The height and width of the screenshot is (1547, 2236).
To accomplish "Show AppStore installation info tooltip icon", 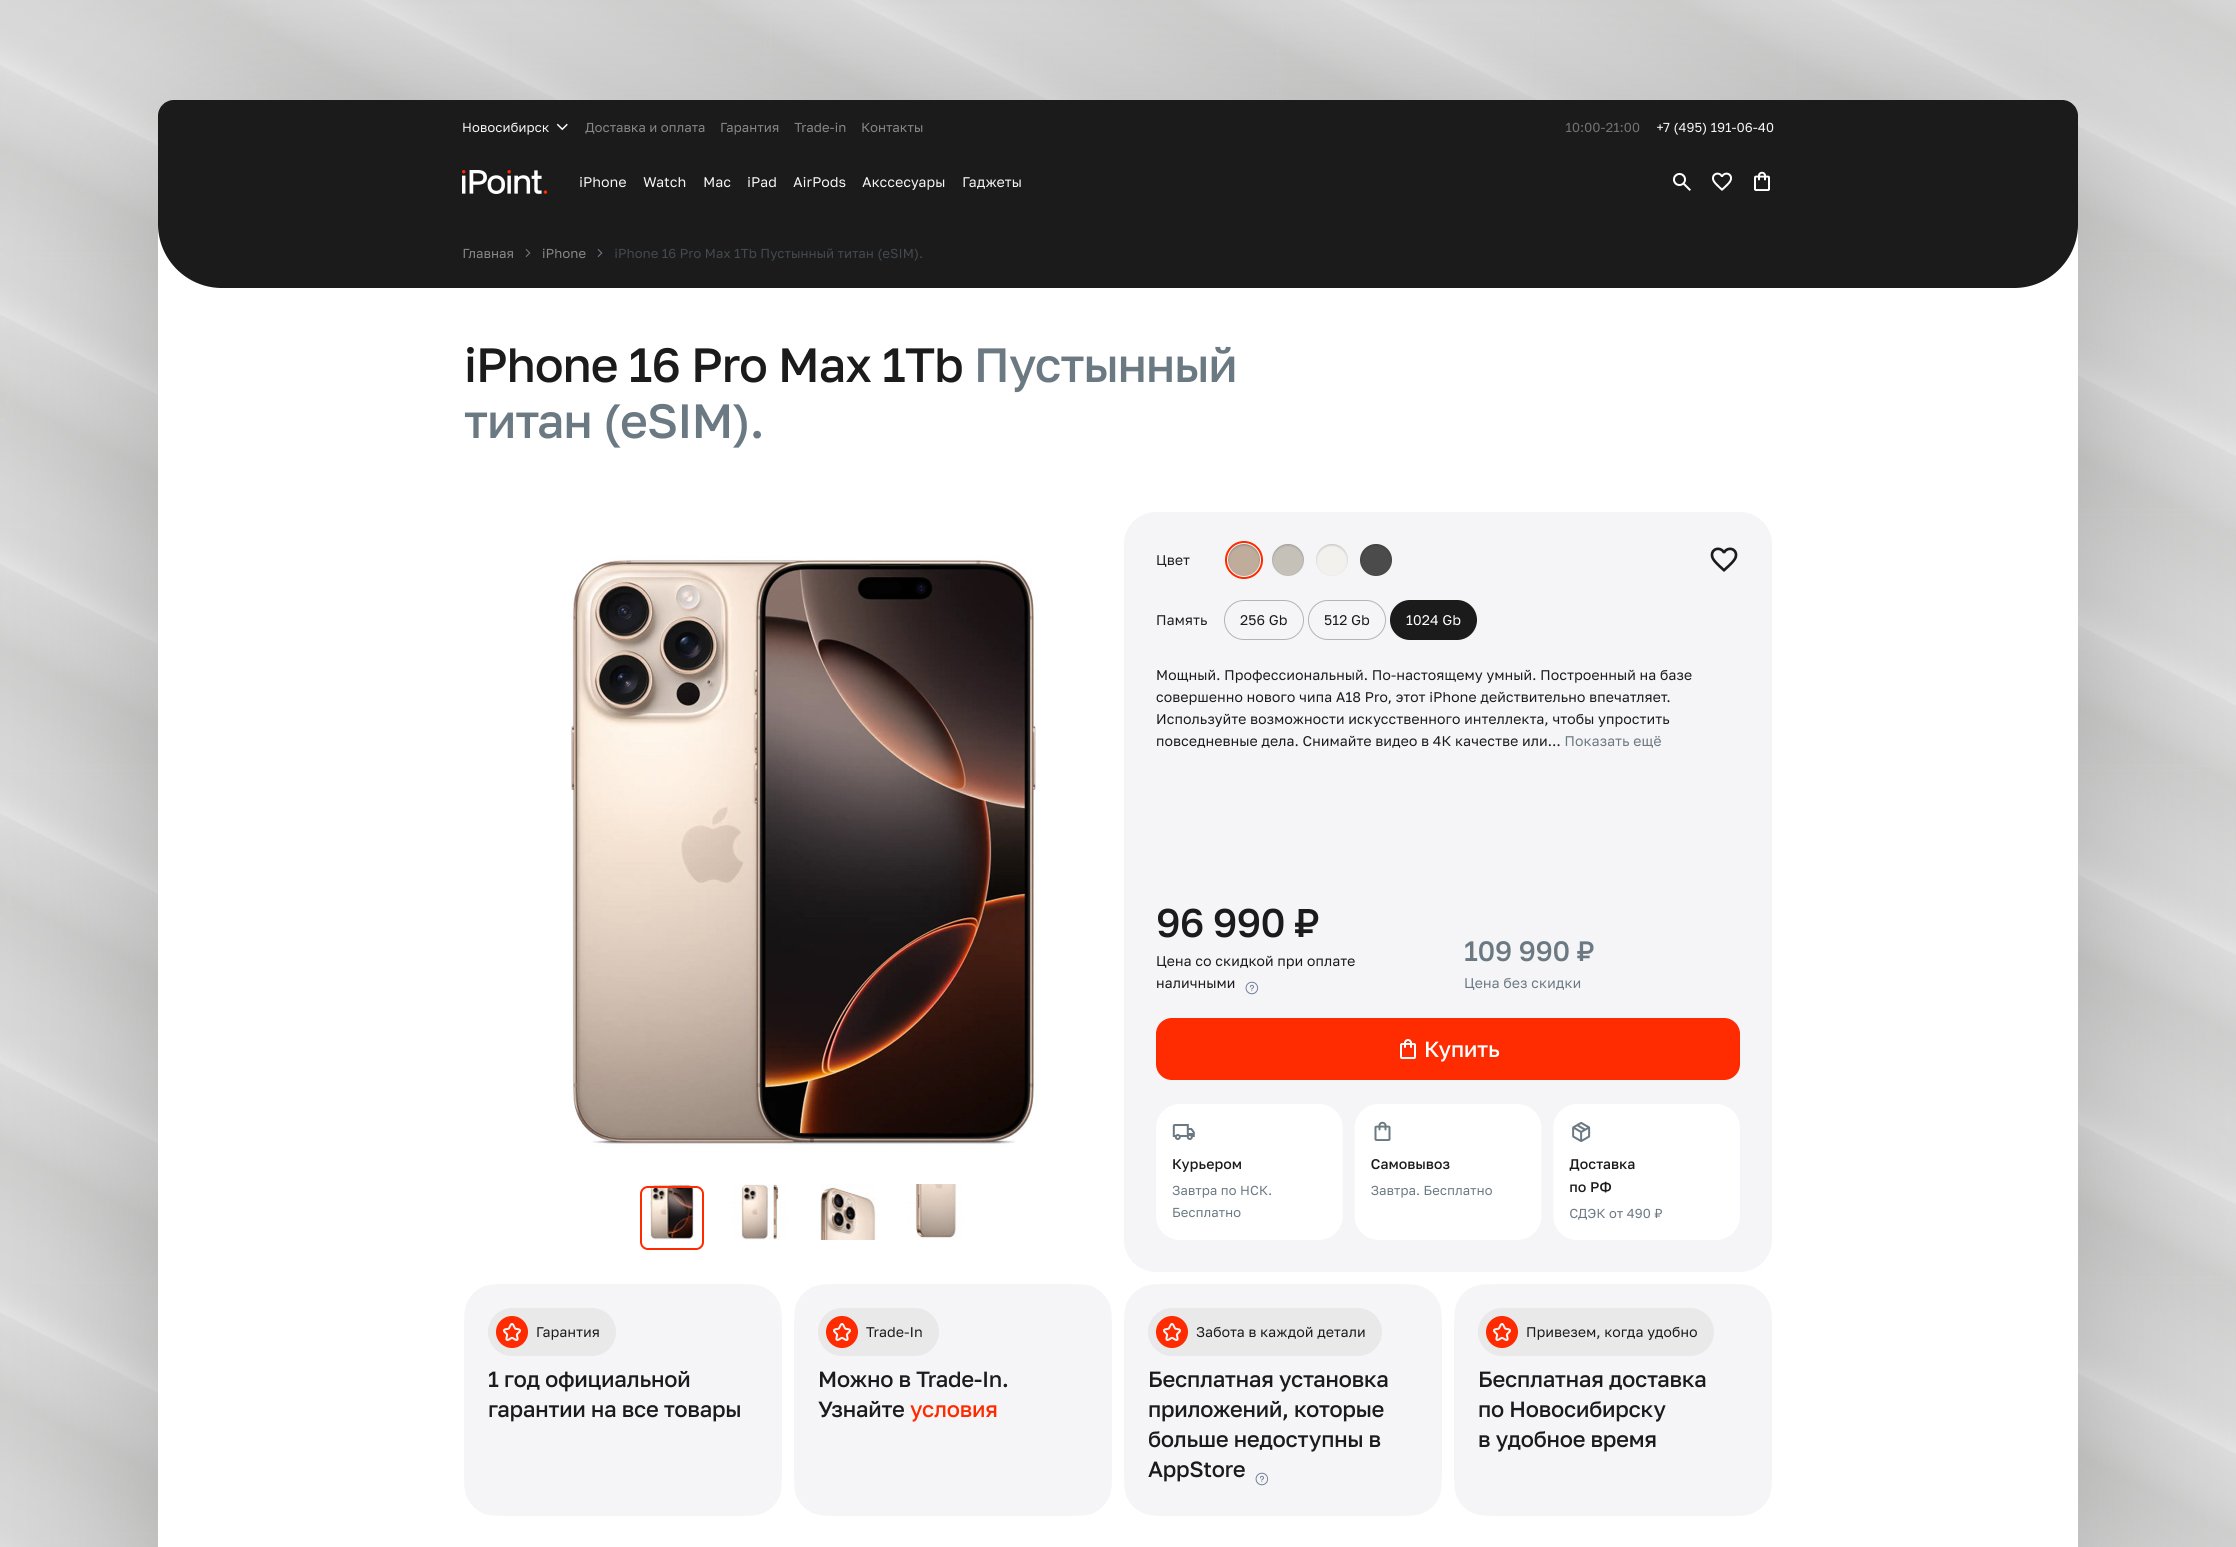I will click(1262, 1479).
